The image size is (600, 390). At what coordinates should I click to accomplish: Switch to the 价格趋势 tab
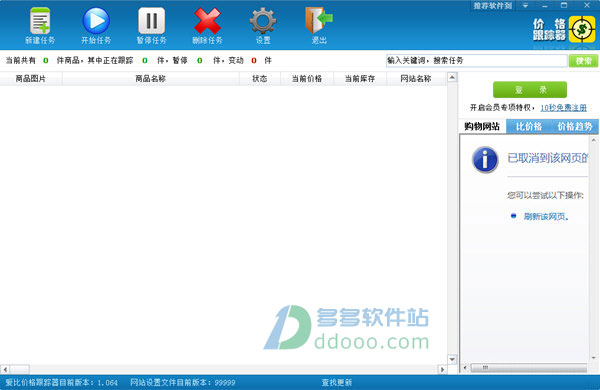click(x=575, y=126)
